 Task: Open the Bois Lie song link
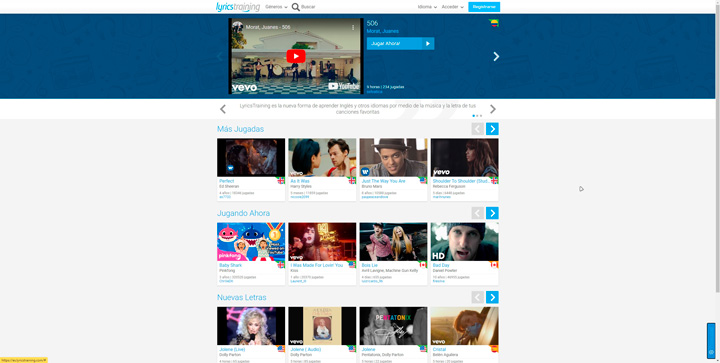coord(369,265)
